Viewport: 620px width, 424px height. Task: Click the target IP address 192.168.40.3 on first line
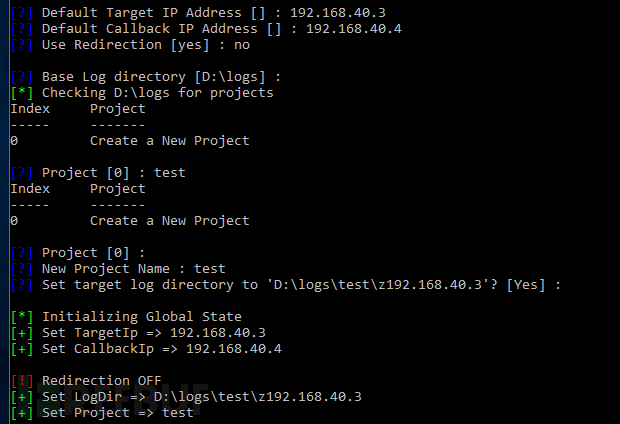(338, 13)
